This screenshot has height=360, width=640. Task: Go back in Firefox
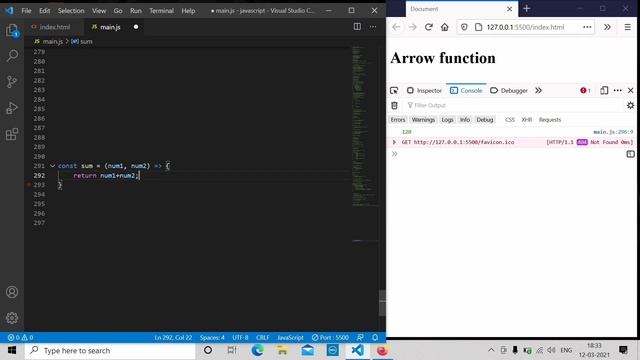tap(396, 27)
